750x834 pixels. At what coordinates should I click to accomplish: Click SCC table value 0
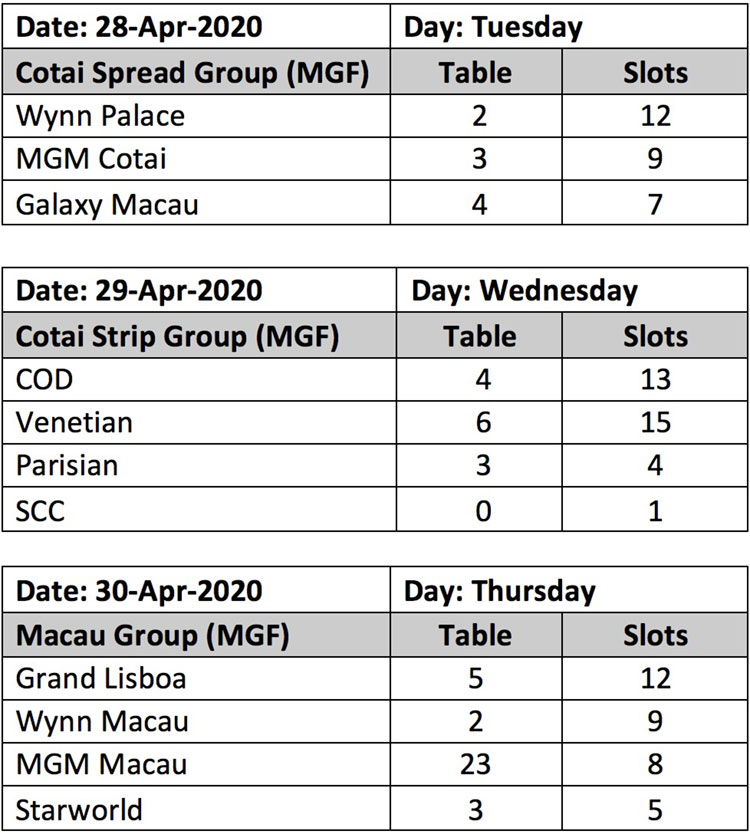(483, 511)
